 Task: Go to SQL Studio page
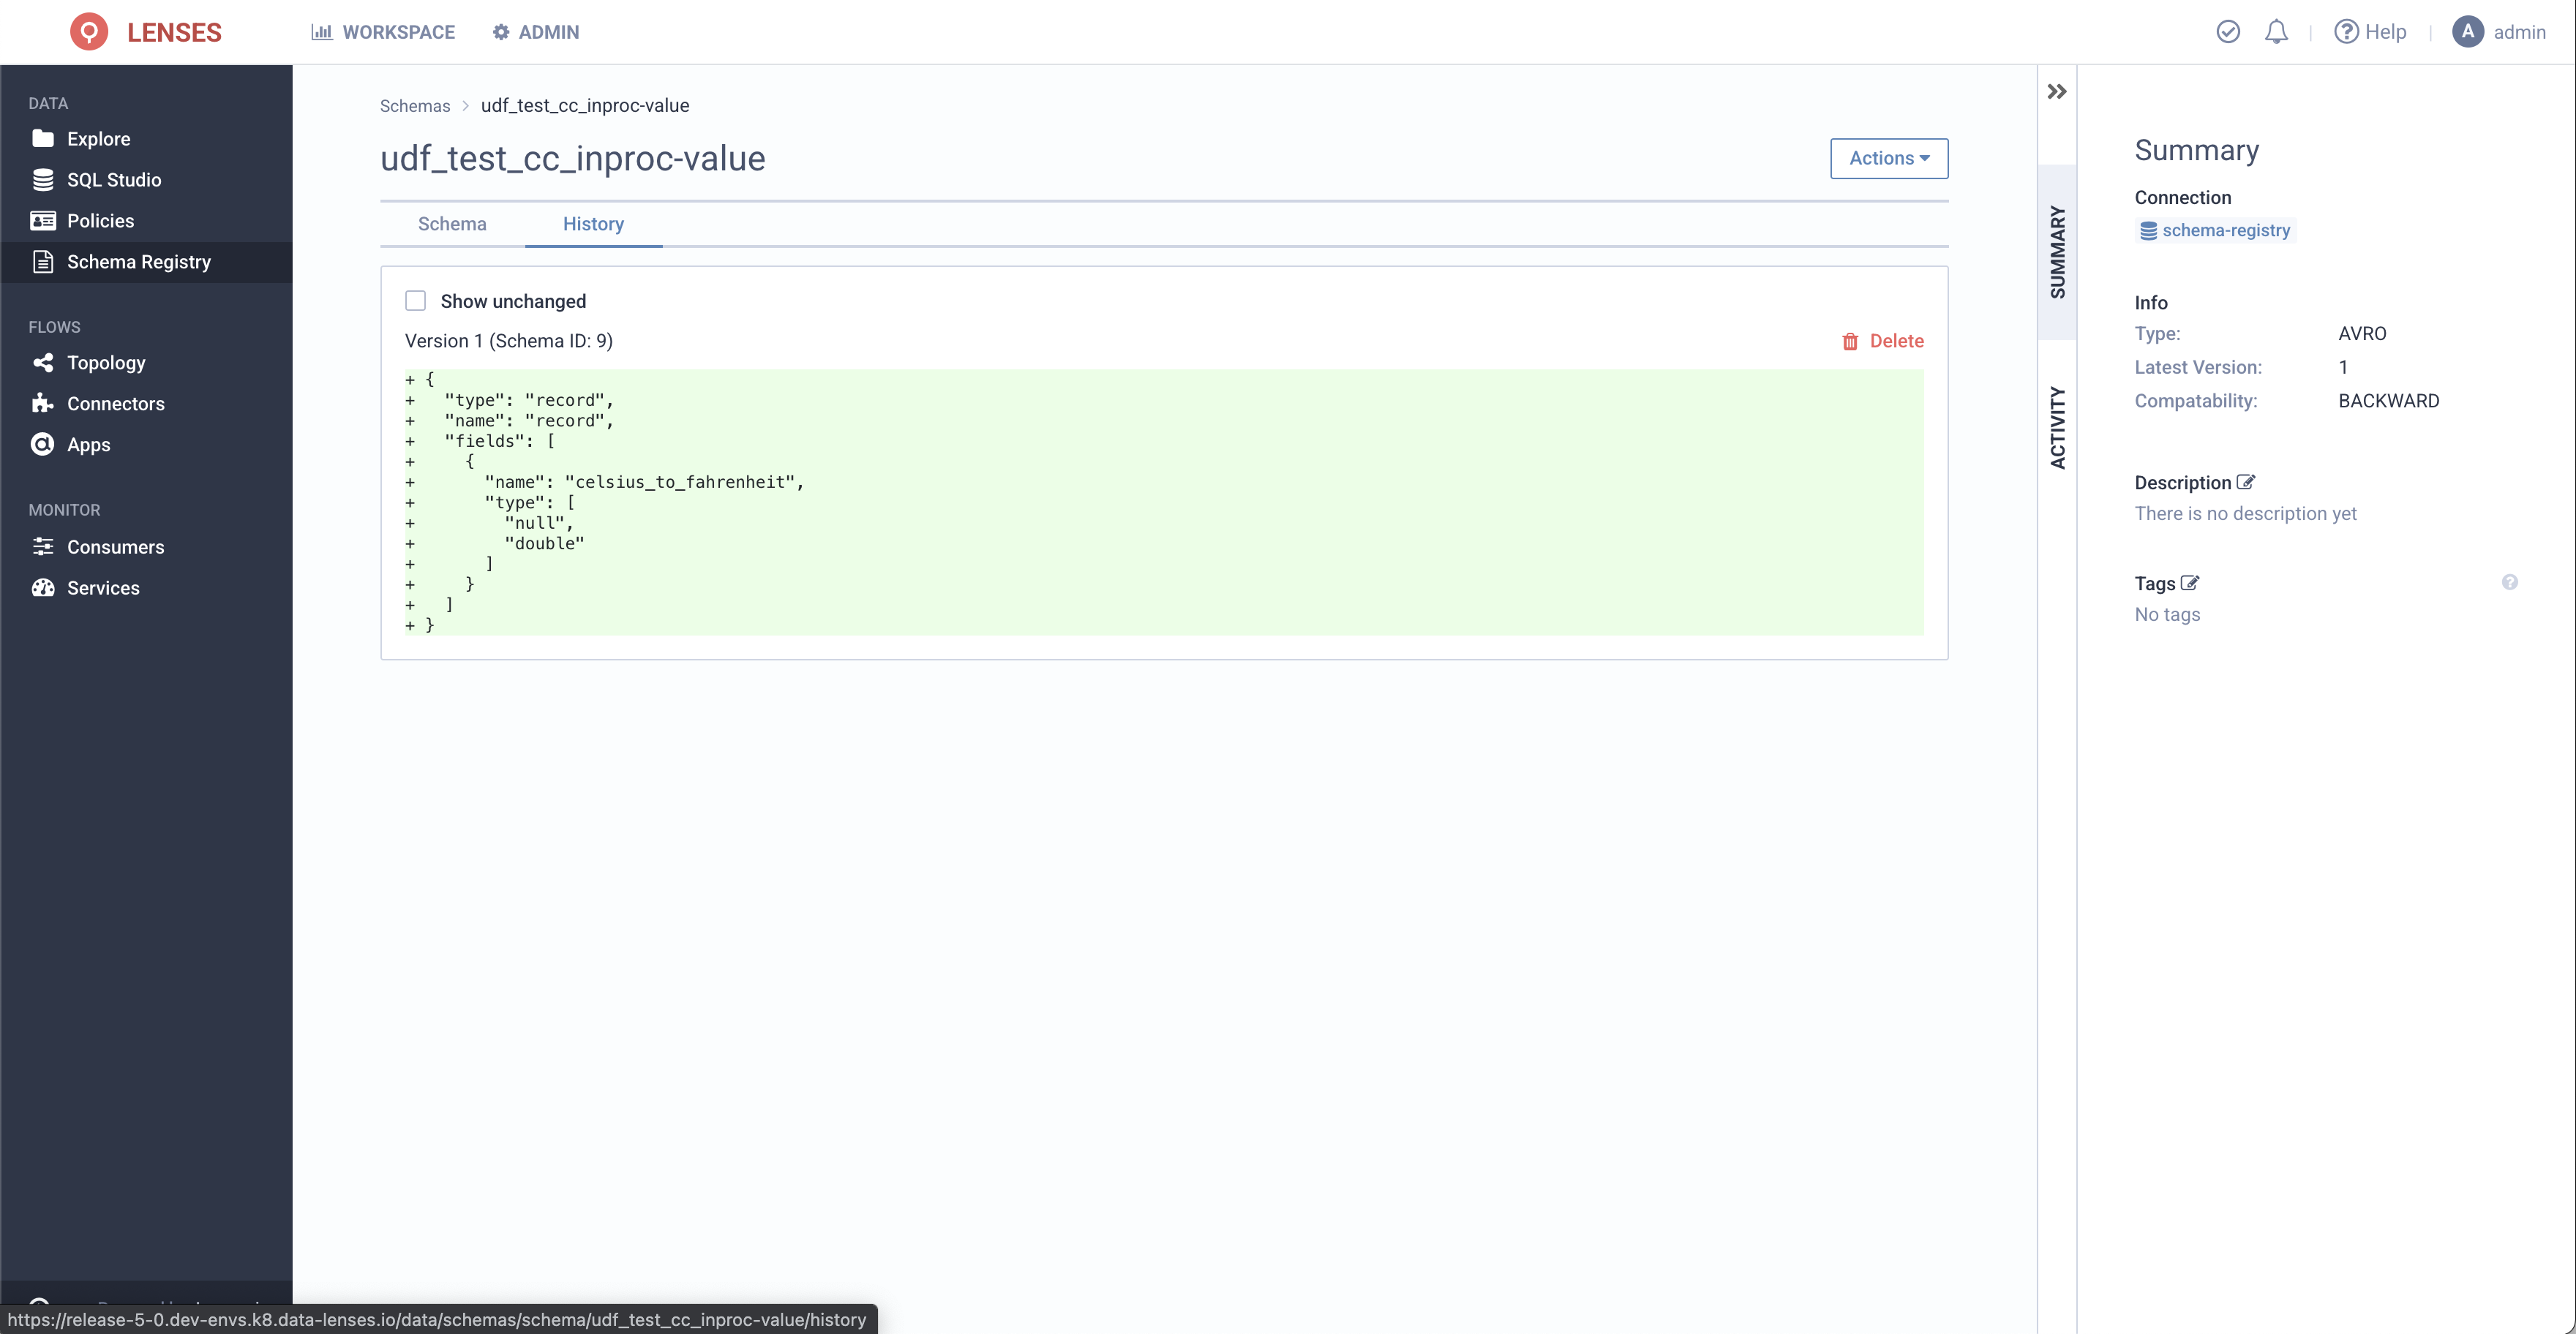[x=113, y=180]
